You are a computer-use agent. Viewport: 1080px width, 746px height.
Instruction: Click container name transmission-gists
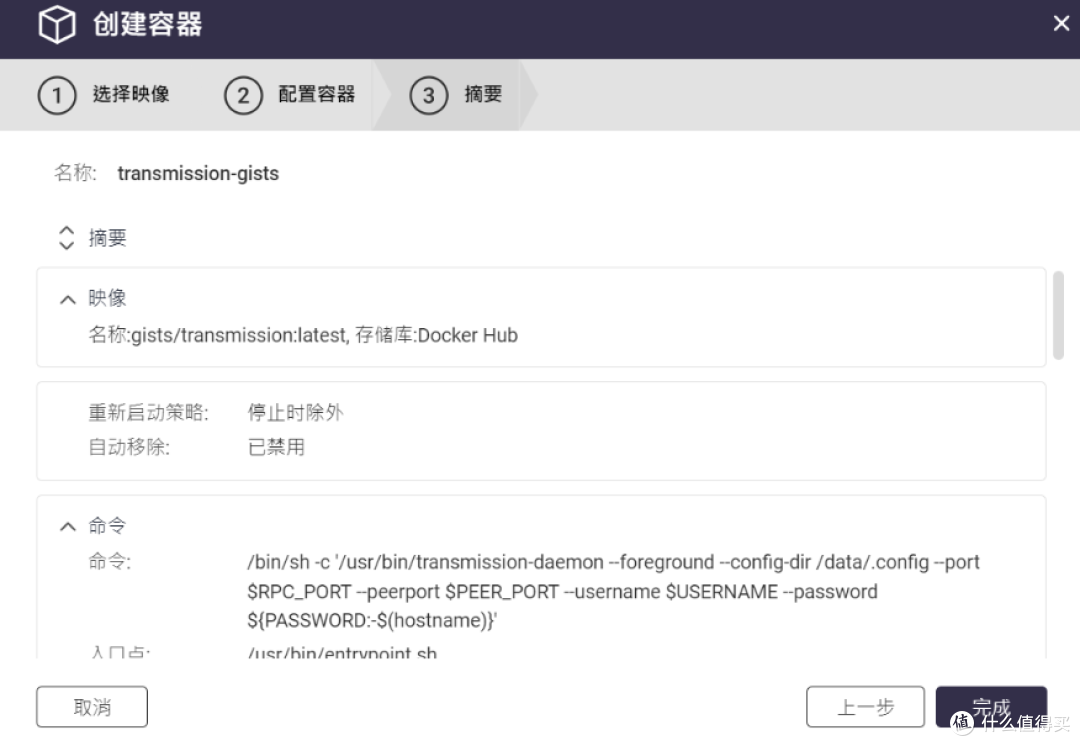point(198,174)
